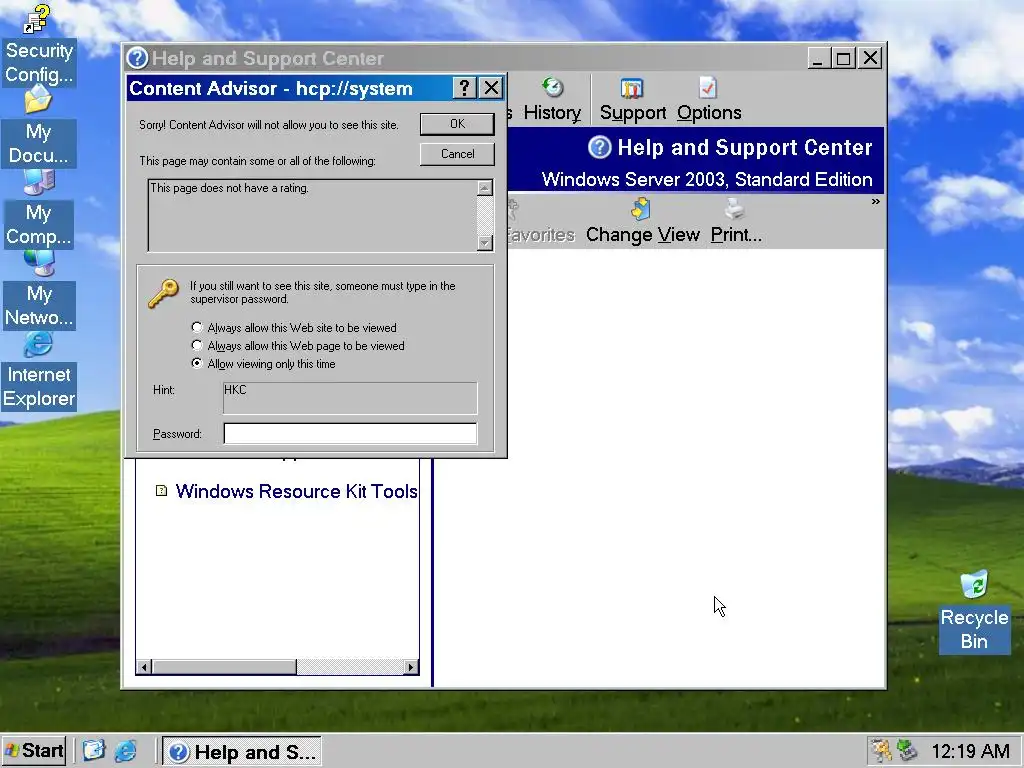Click Cancel in Content Advisor
Image resolution: width=1024 pixels, height=768 pixels.
457,154
